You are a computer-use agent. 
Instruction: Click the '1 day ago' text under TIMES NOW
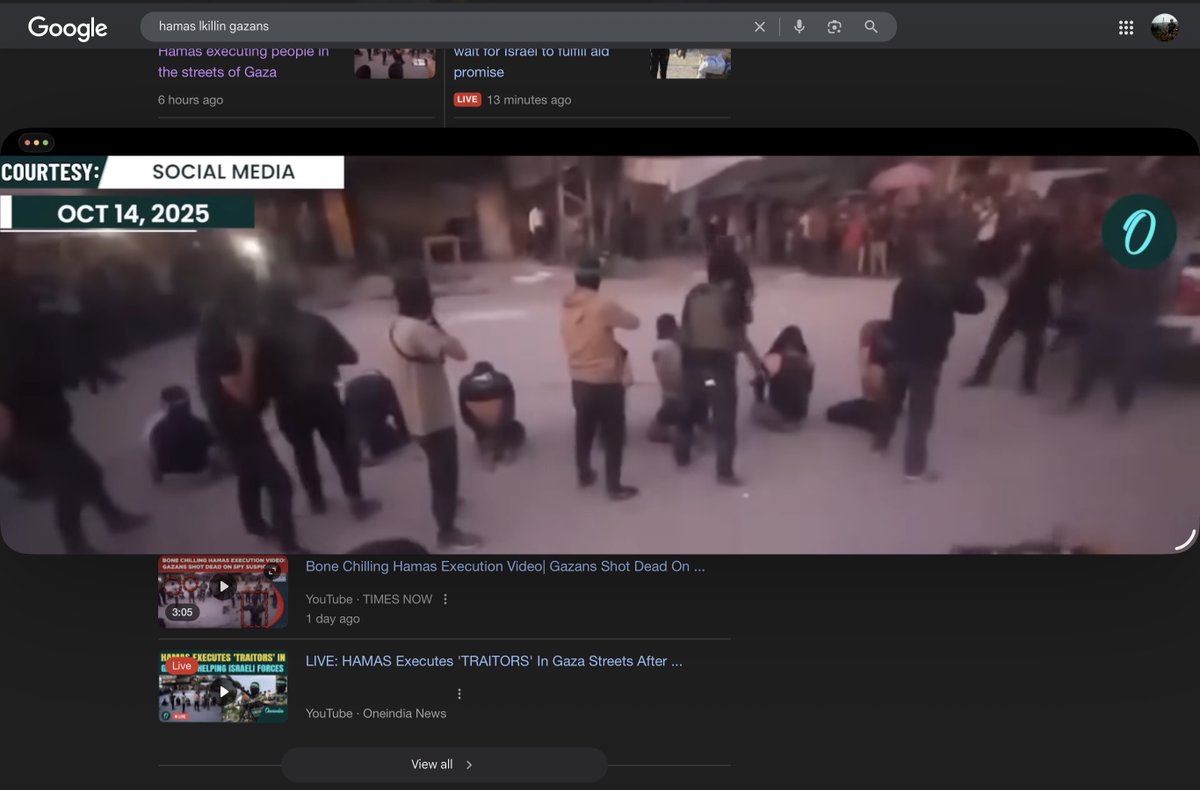pyautogui.click(x=333, y=619)
